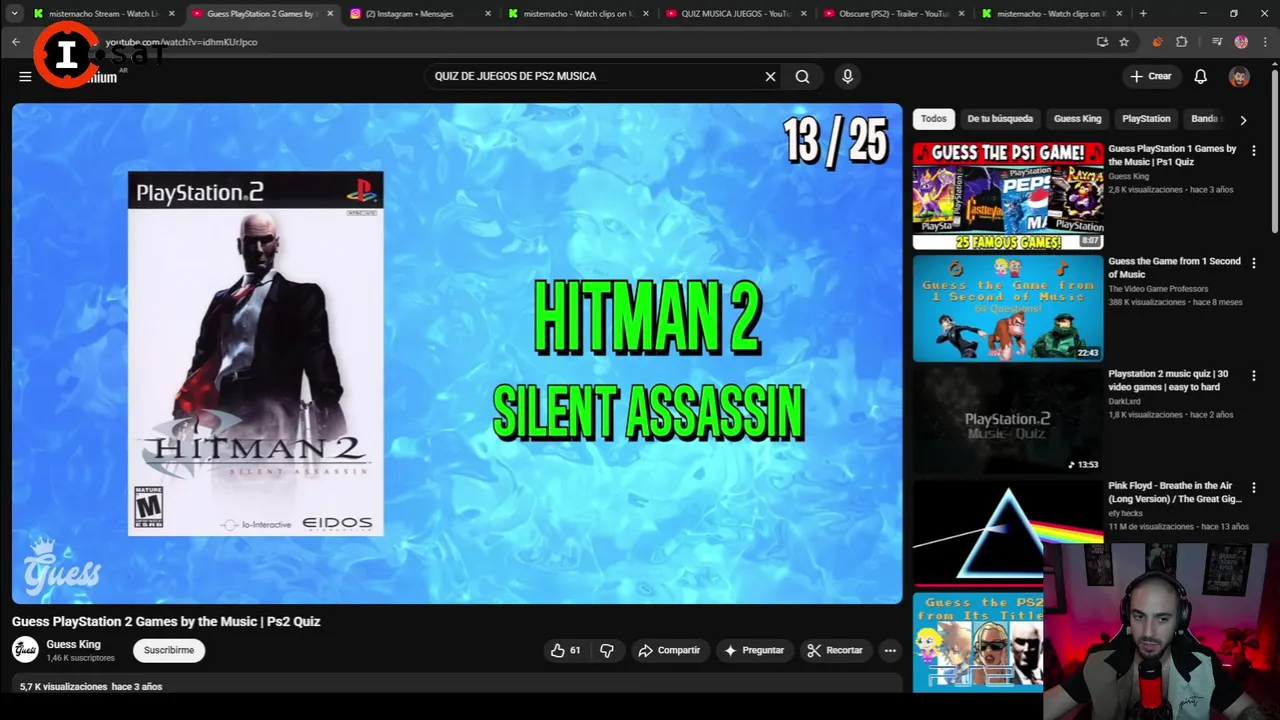1280x720 pixels.
Task: Open the media controls music-note icon
Action: (x=1217, y=42)
